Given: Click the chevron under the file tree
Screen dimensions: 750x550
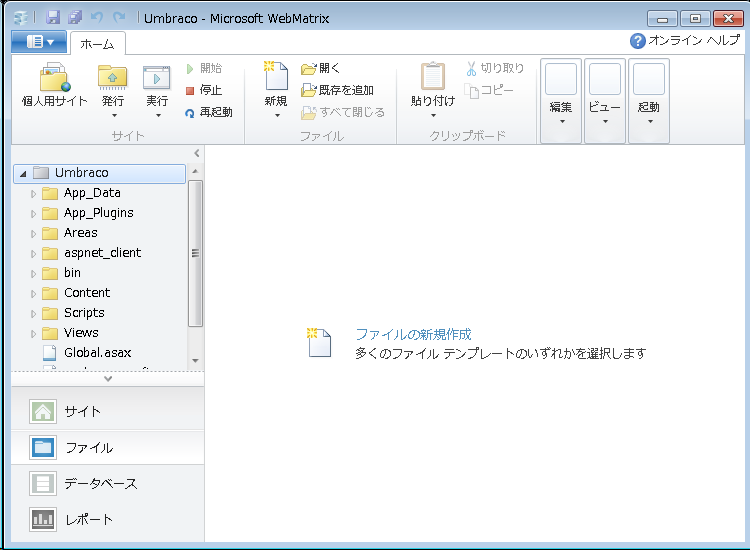Looking at the screenshot, I should point(108,379).
